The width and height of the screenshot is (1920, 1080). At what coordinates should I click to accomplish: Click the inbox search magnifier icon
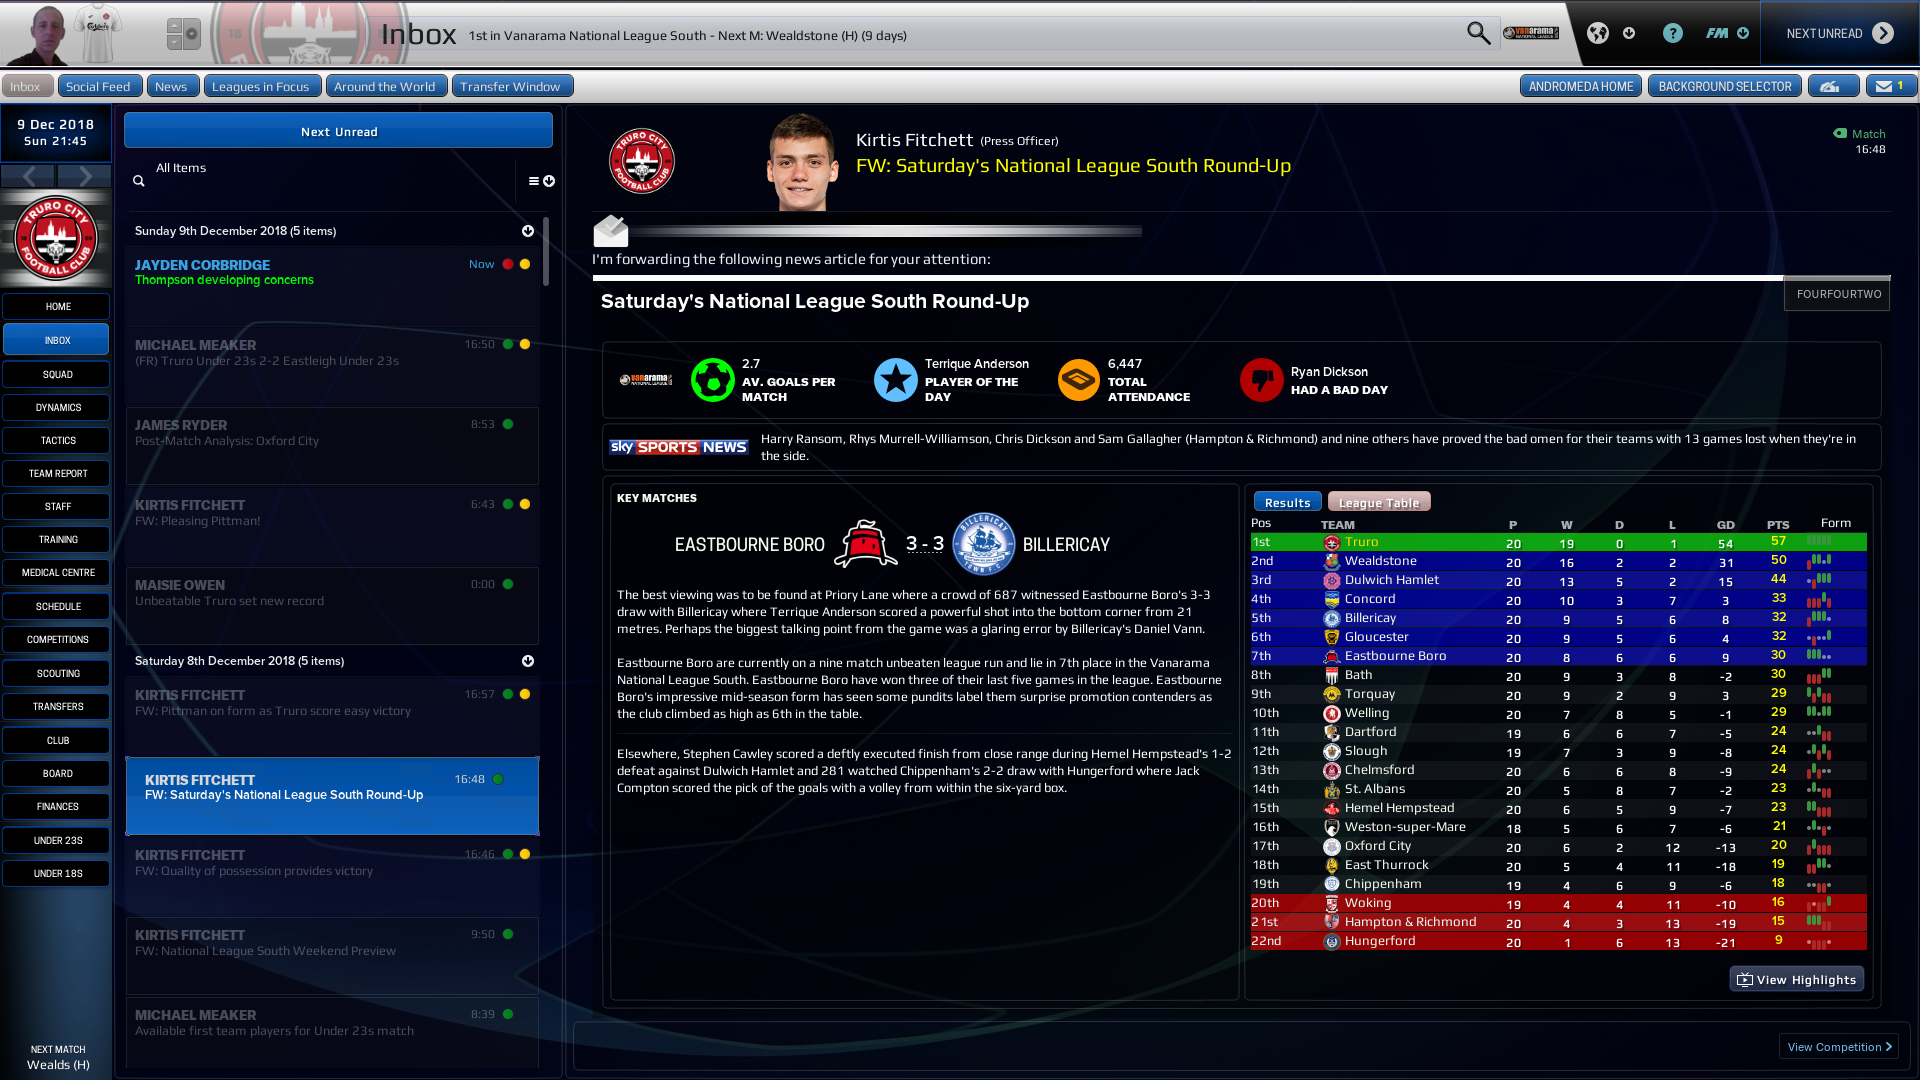139,181
